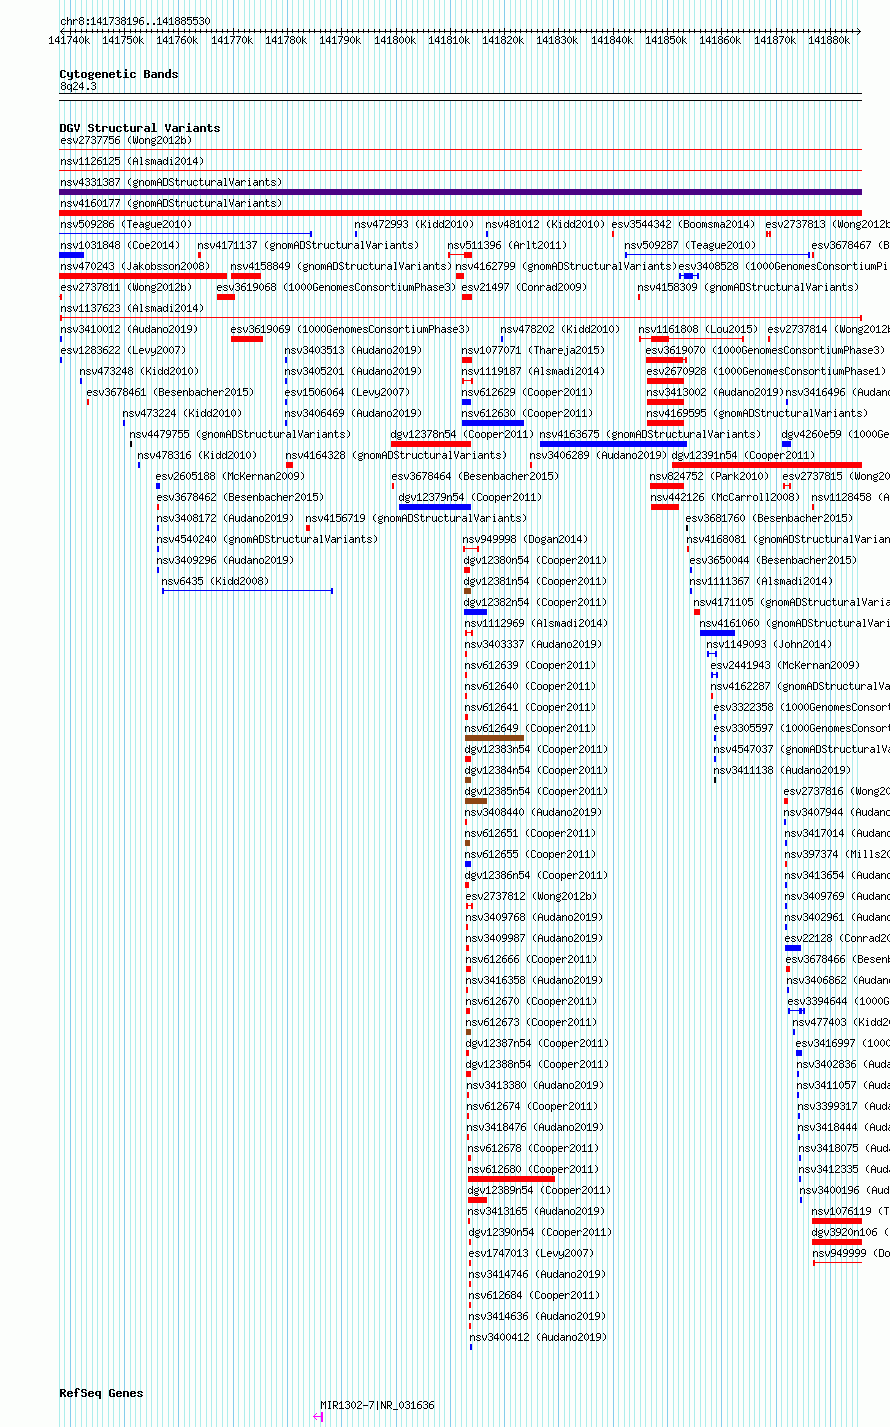890x1427 pixels.
Task: Click the red nsv612680 variant bar
Action: [511, 1179]
